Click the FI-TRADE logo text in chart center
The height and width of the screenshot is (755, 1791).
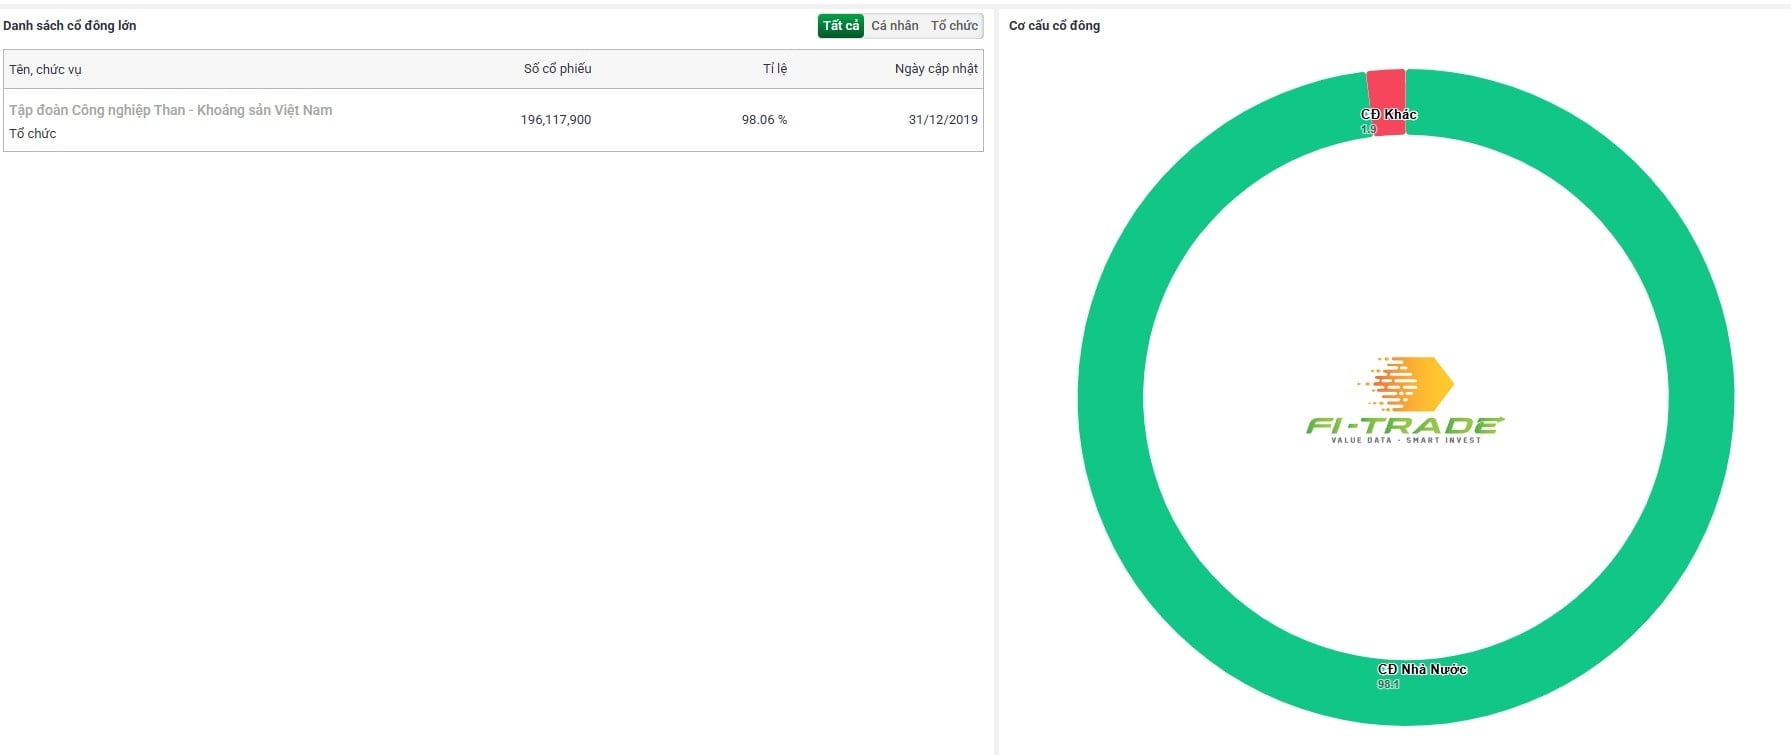tap(1404, 426)
